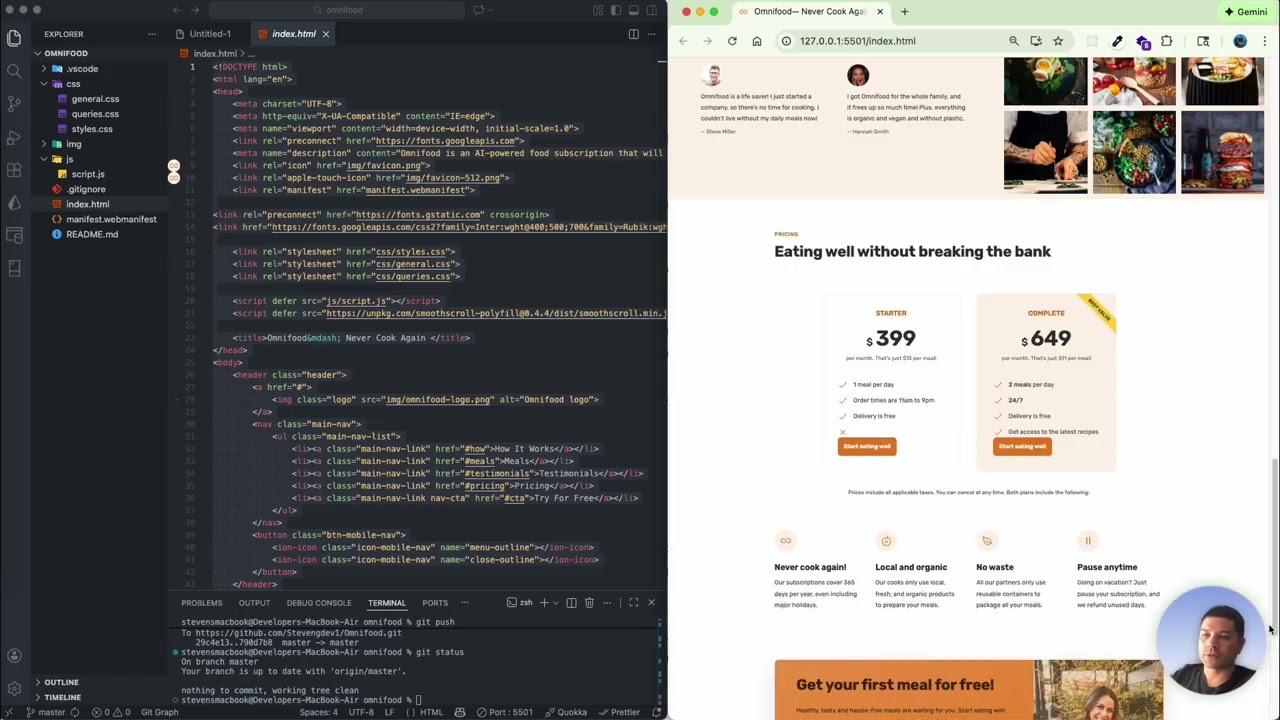Close the index.html editor tab
The height and width of the screenshot is (720, 1280).
[325, 34]
